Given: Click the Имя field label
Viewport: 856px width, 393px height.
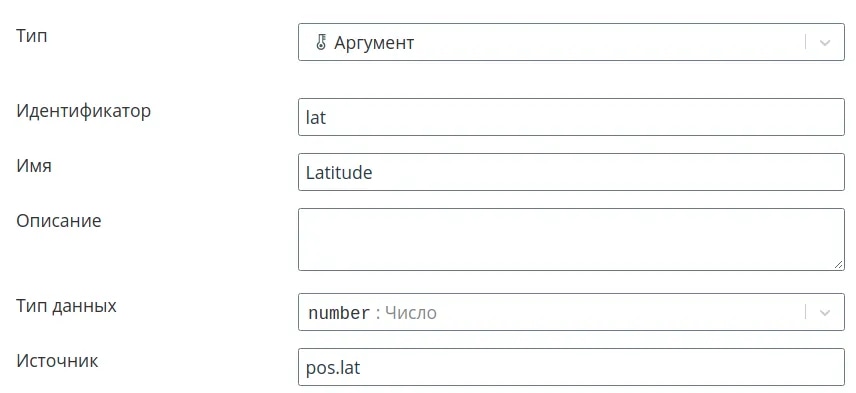Looking at the screenshot, I should point(34,165).
